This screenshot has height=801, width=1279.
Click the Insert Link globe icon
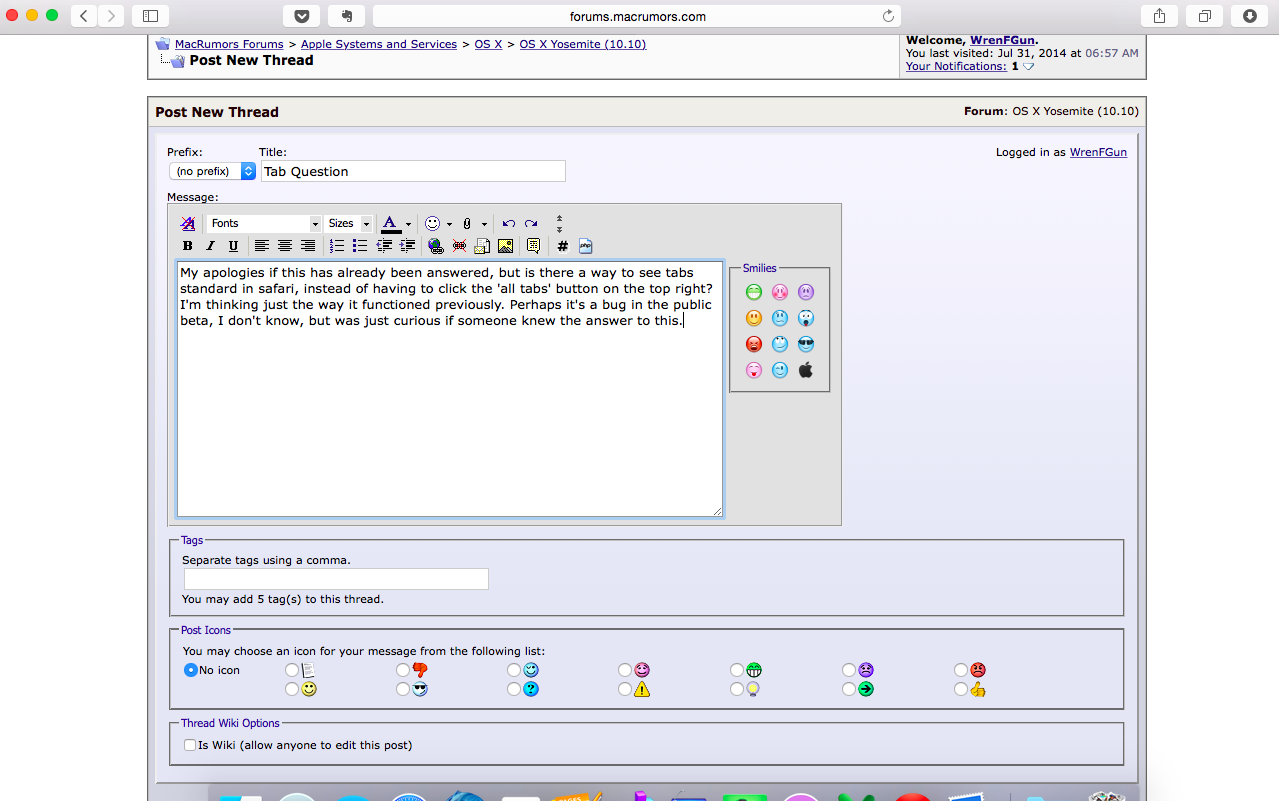click(436, 246)
